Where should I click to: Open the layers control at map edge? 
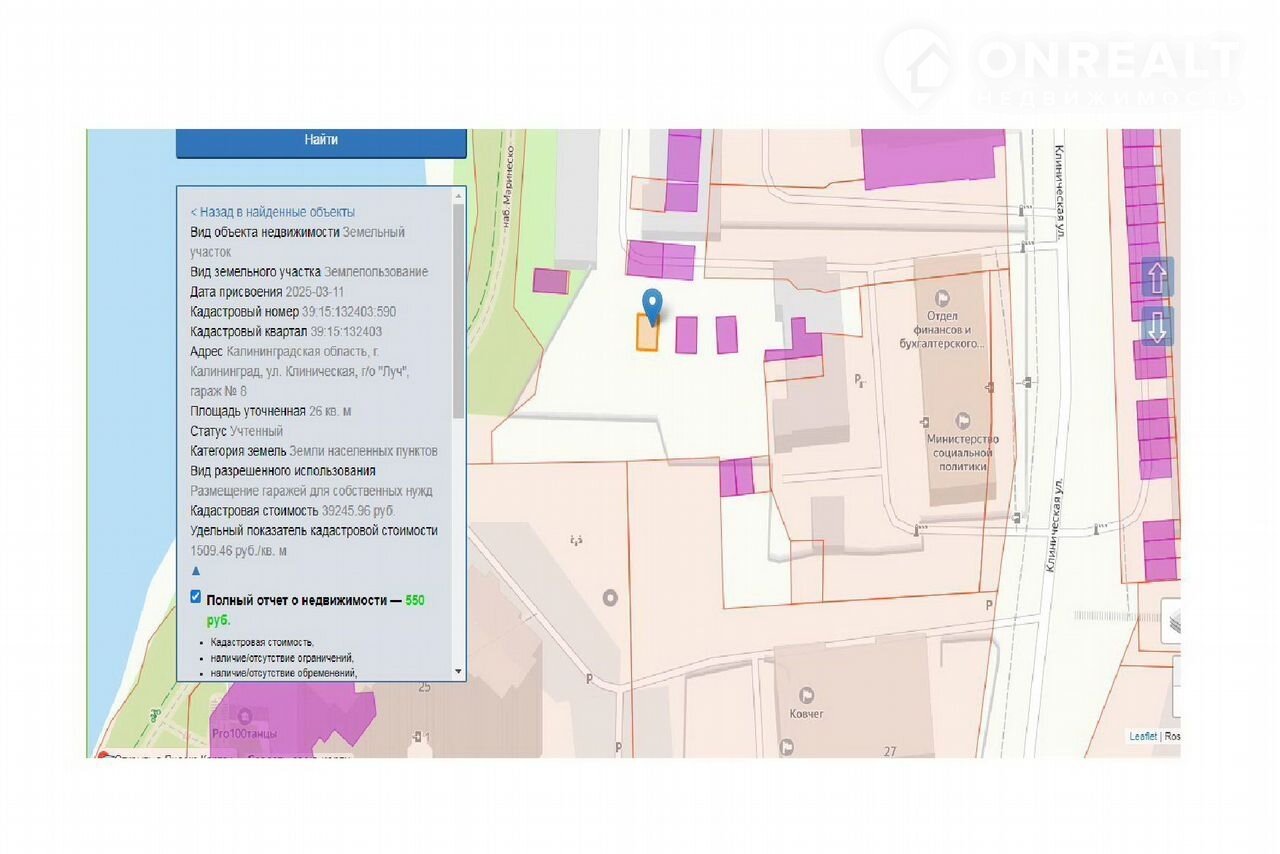[1172, 620]
